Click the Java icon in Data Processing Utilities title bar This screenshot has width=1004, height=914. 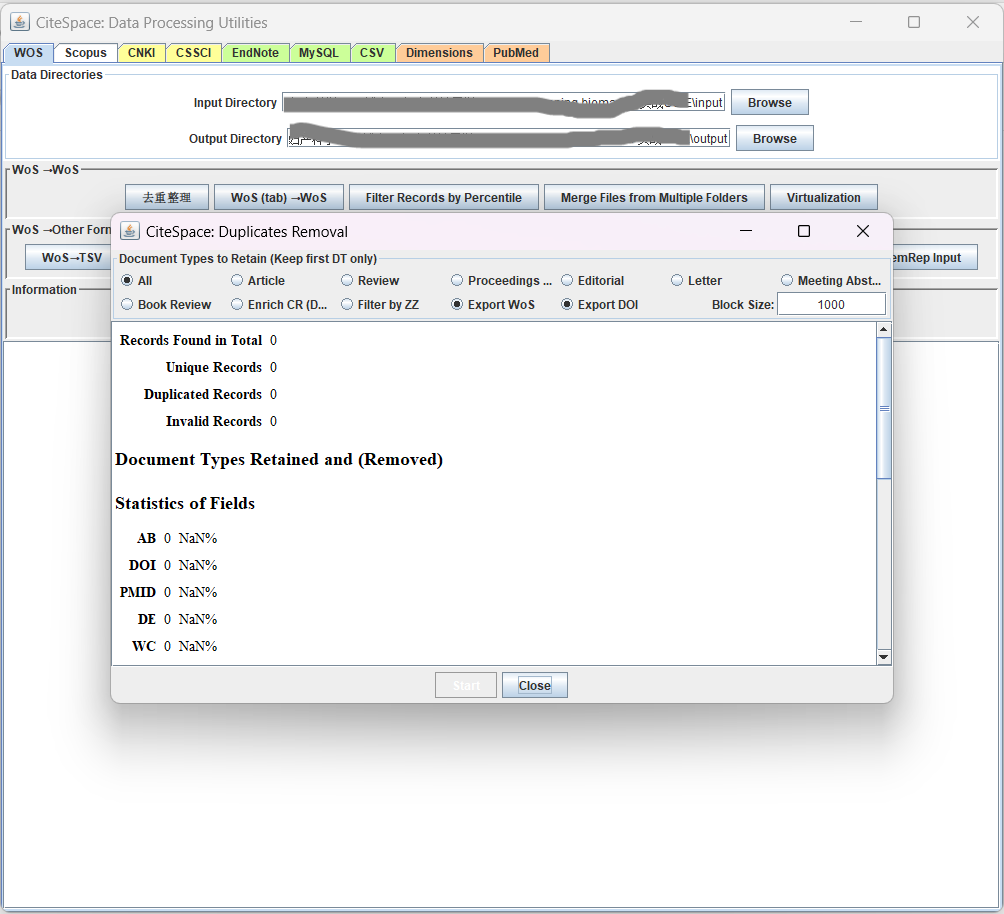pyautogui.click(x=20, y=22)
